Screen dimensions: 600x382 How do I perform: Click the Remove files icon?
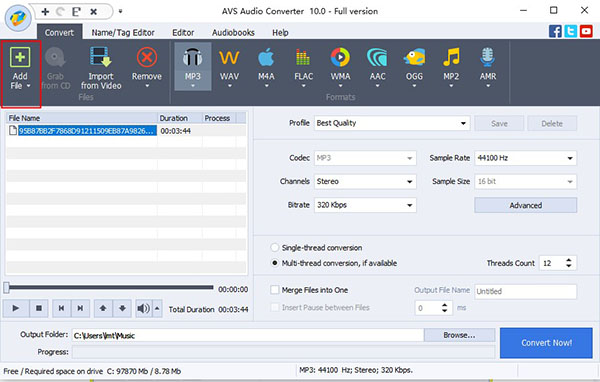click(x=147, y=57)
